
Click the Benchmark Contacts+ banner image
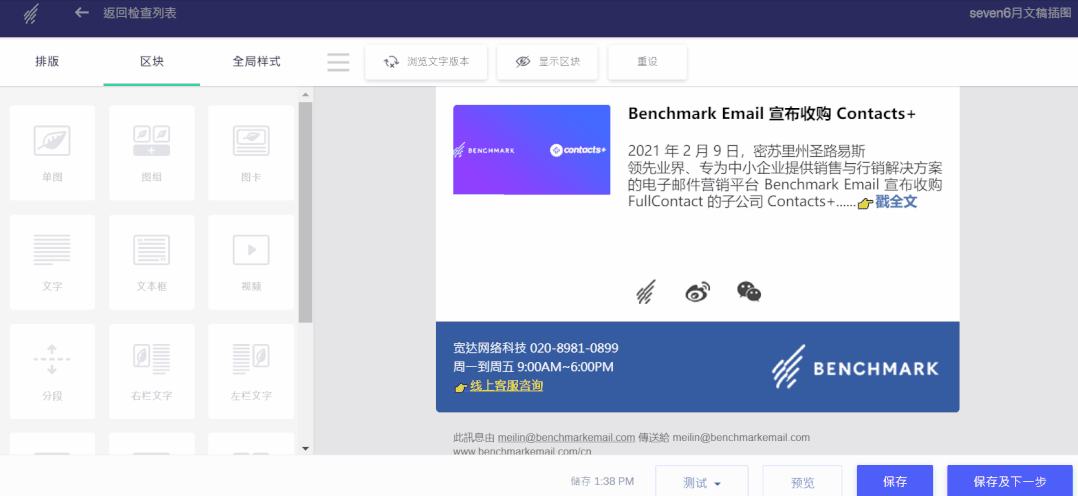click(531, 150)
